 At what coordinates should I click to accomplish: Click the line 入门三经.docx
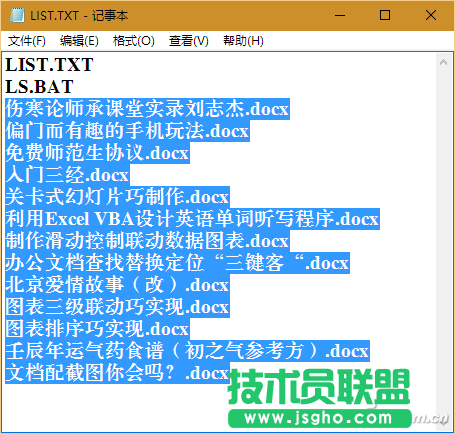[x=67, y=175]
